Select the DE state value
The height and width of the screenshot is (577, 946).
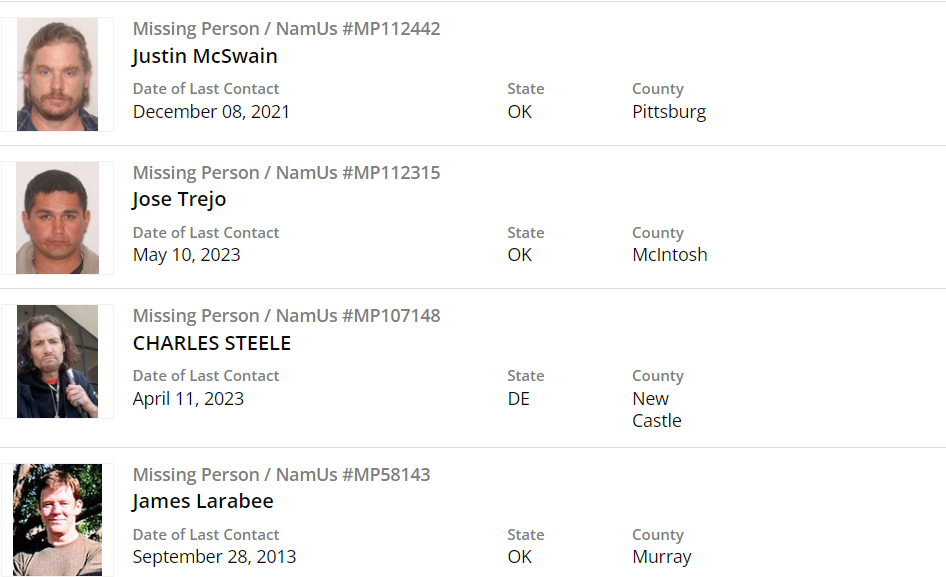click(518, 399)
